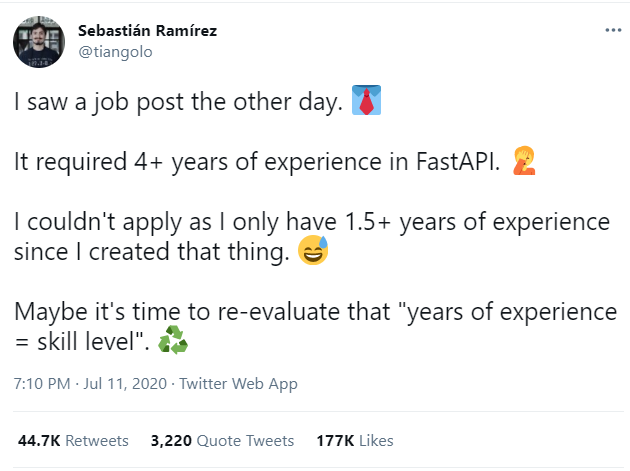Show the 177K Likes list
This screenshot has height=471, width=630.
354,440
